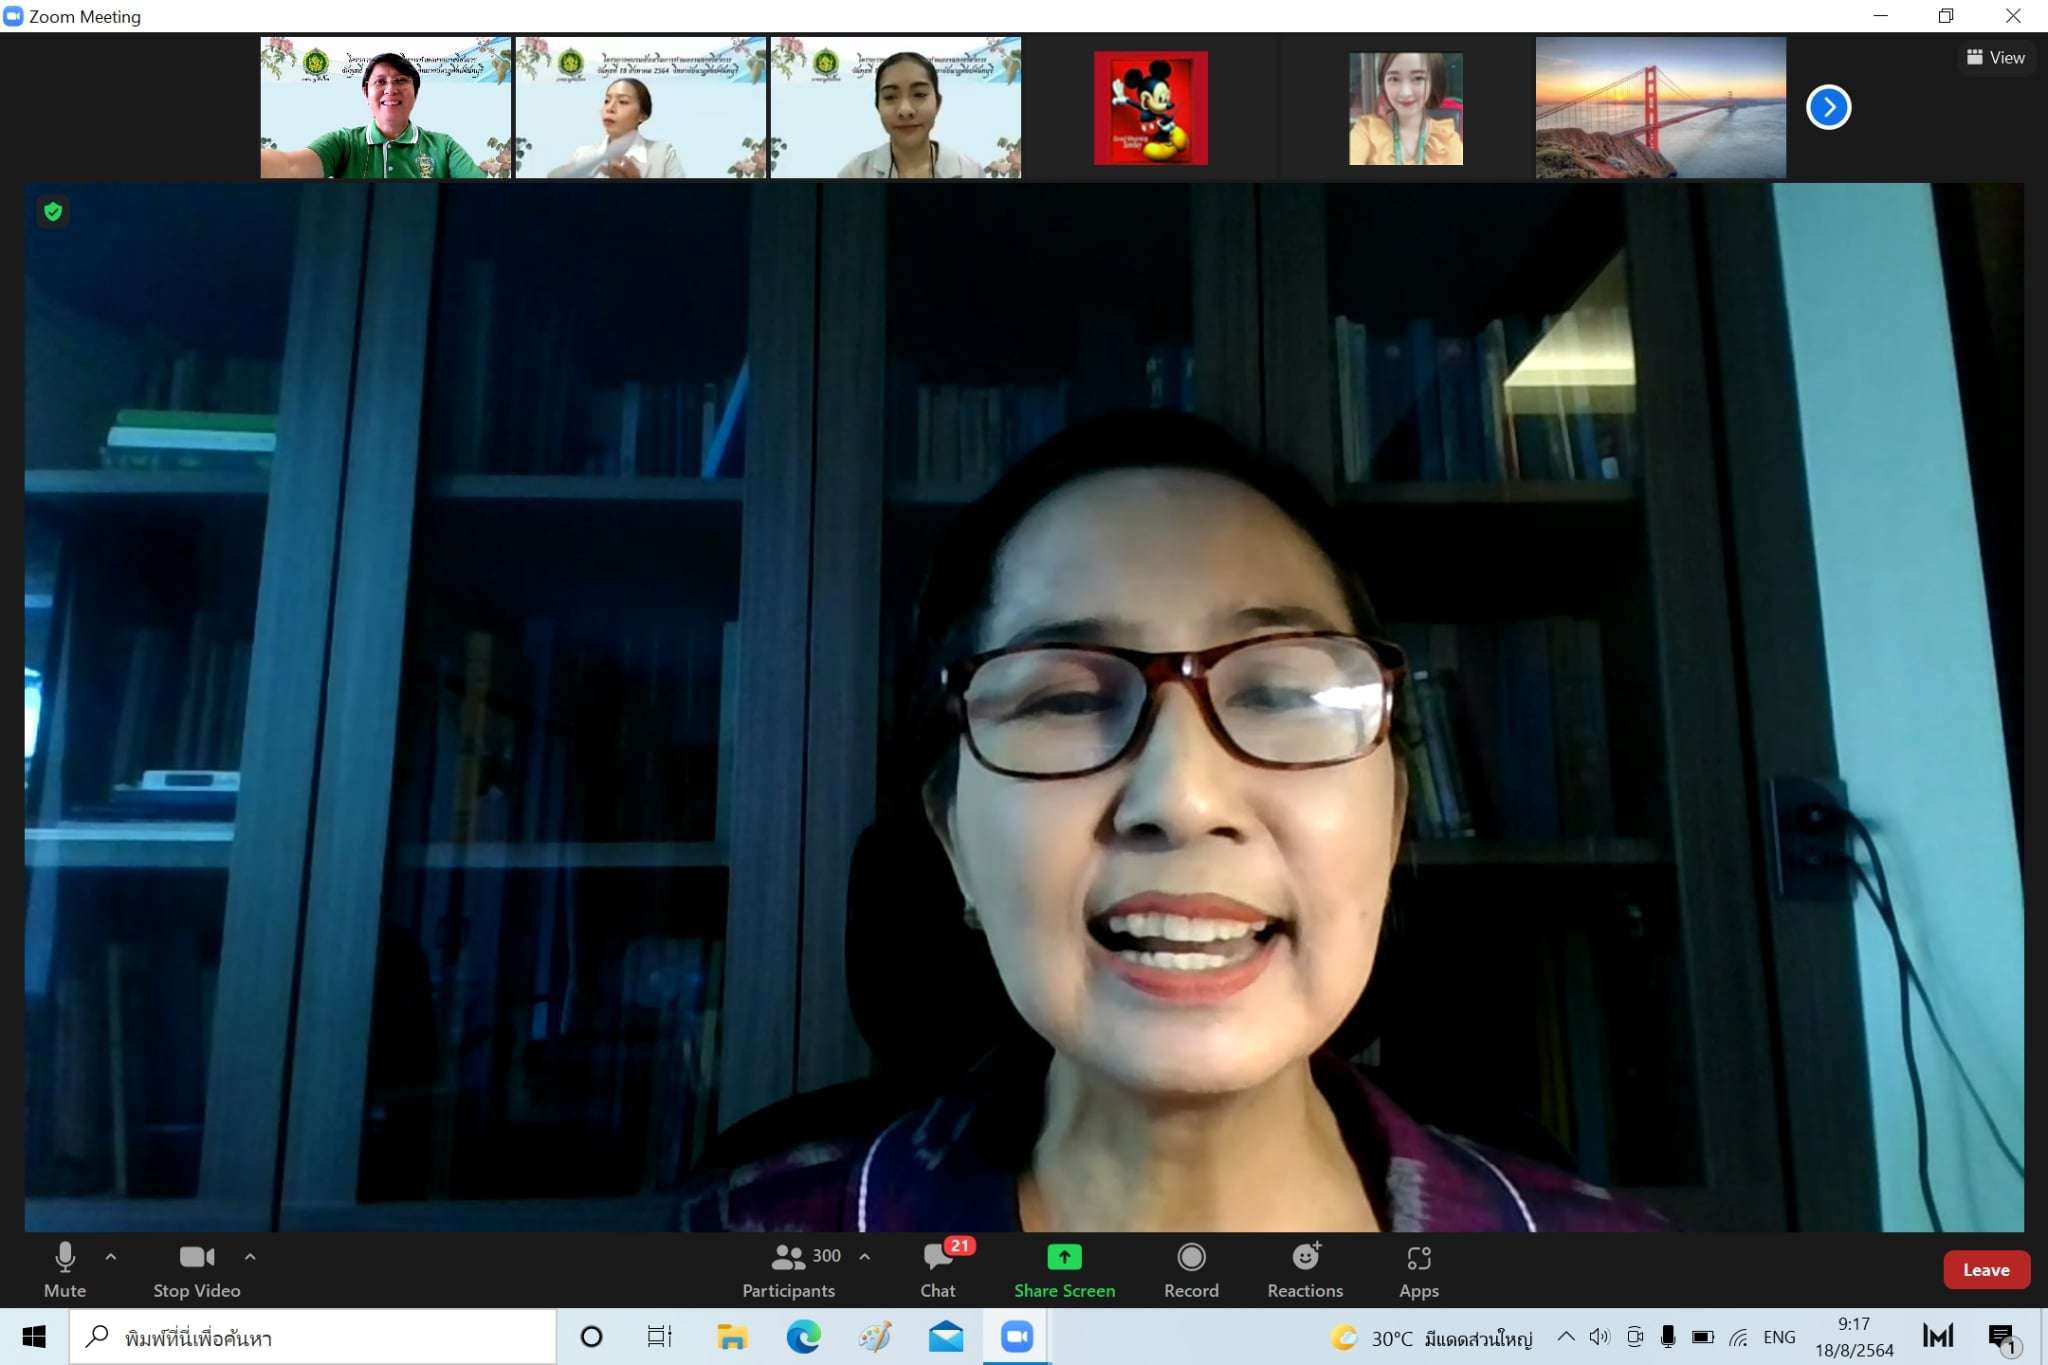This screenshot has width=2048, height=1365.
Task: Click the green encryption shield icon
Action: tap(53, 212)
